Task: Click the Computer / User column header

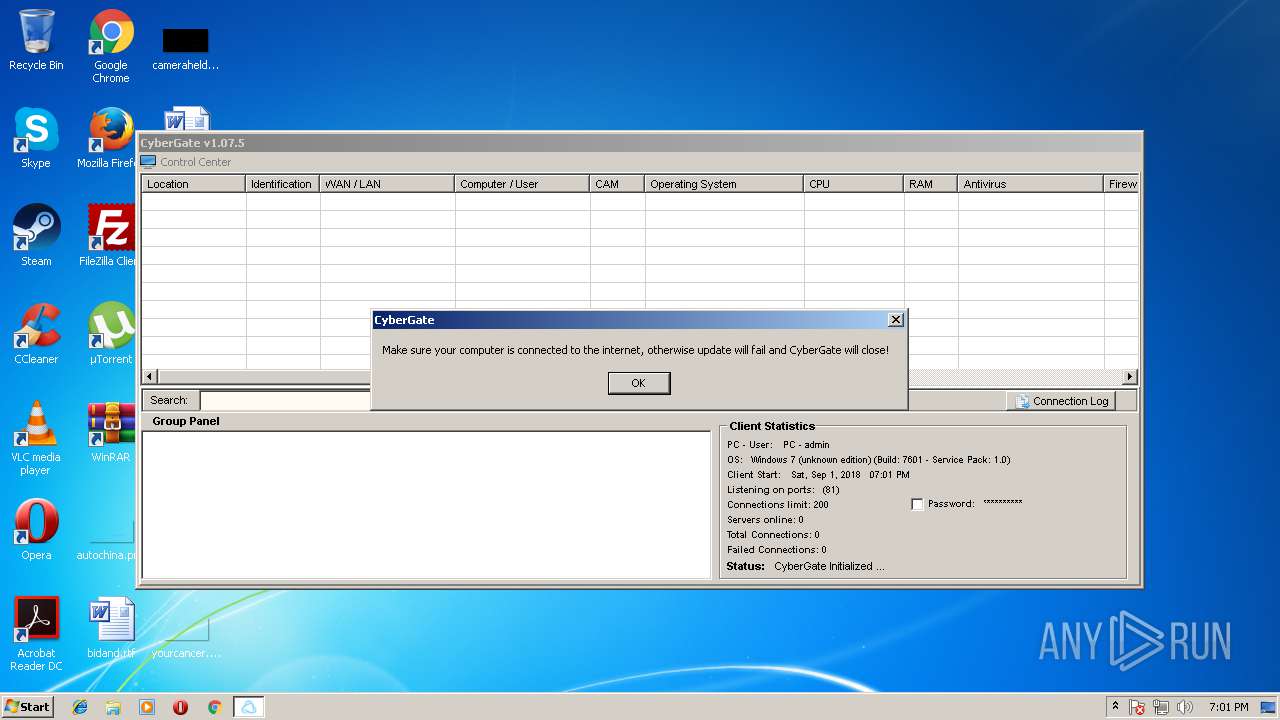Action: pyautogui.click(x=522, y=184)
